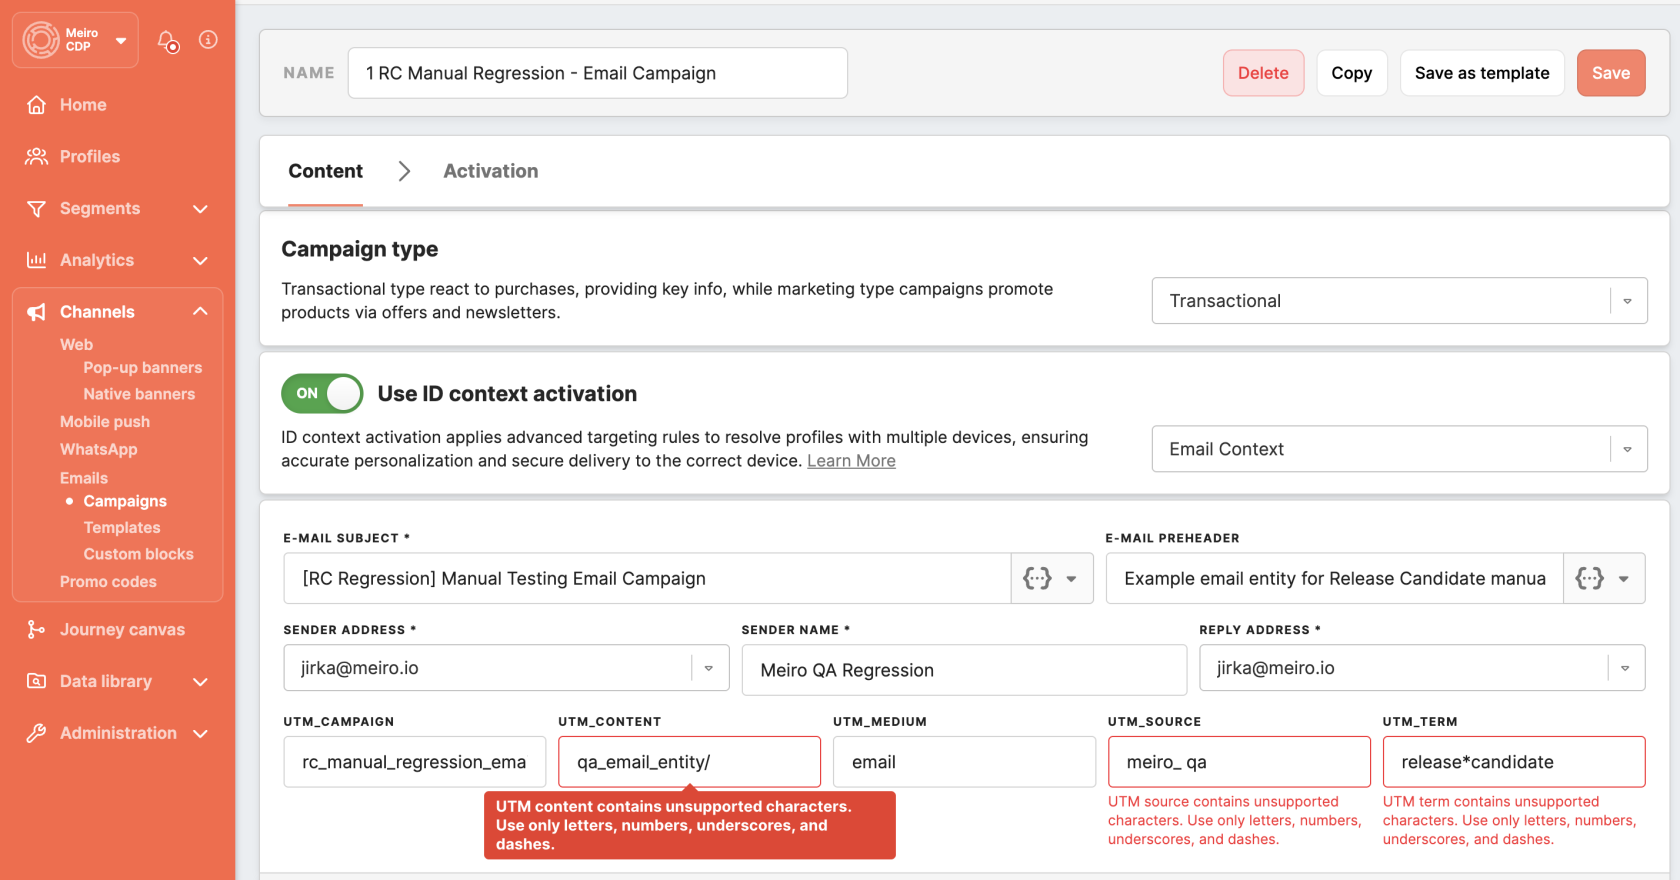
Task: Click the Journey canvas branch icon
Action: [x=37, y=630]
